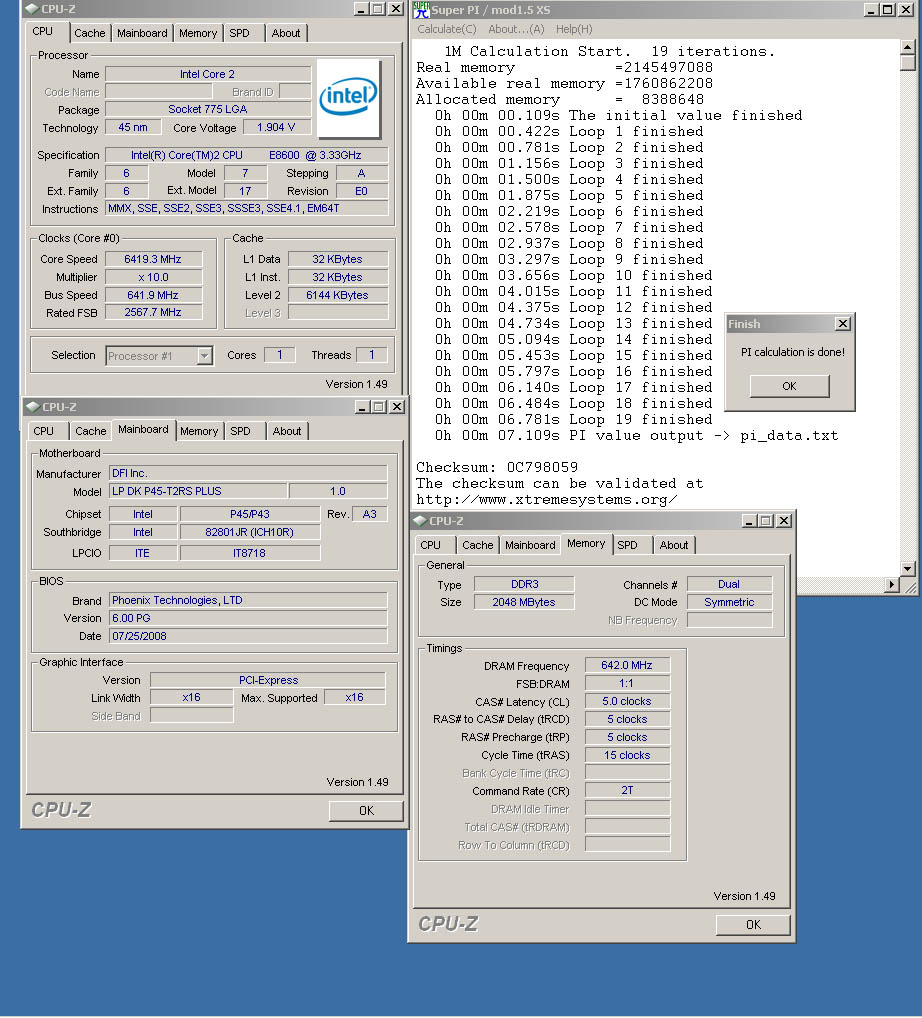Switch to Memory tab in top CPU-Z window

pyautogui.click(x=198, y=33)
